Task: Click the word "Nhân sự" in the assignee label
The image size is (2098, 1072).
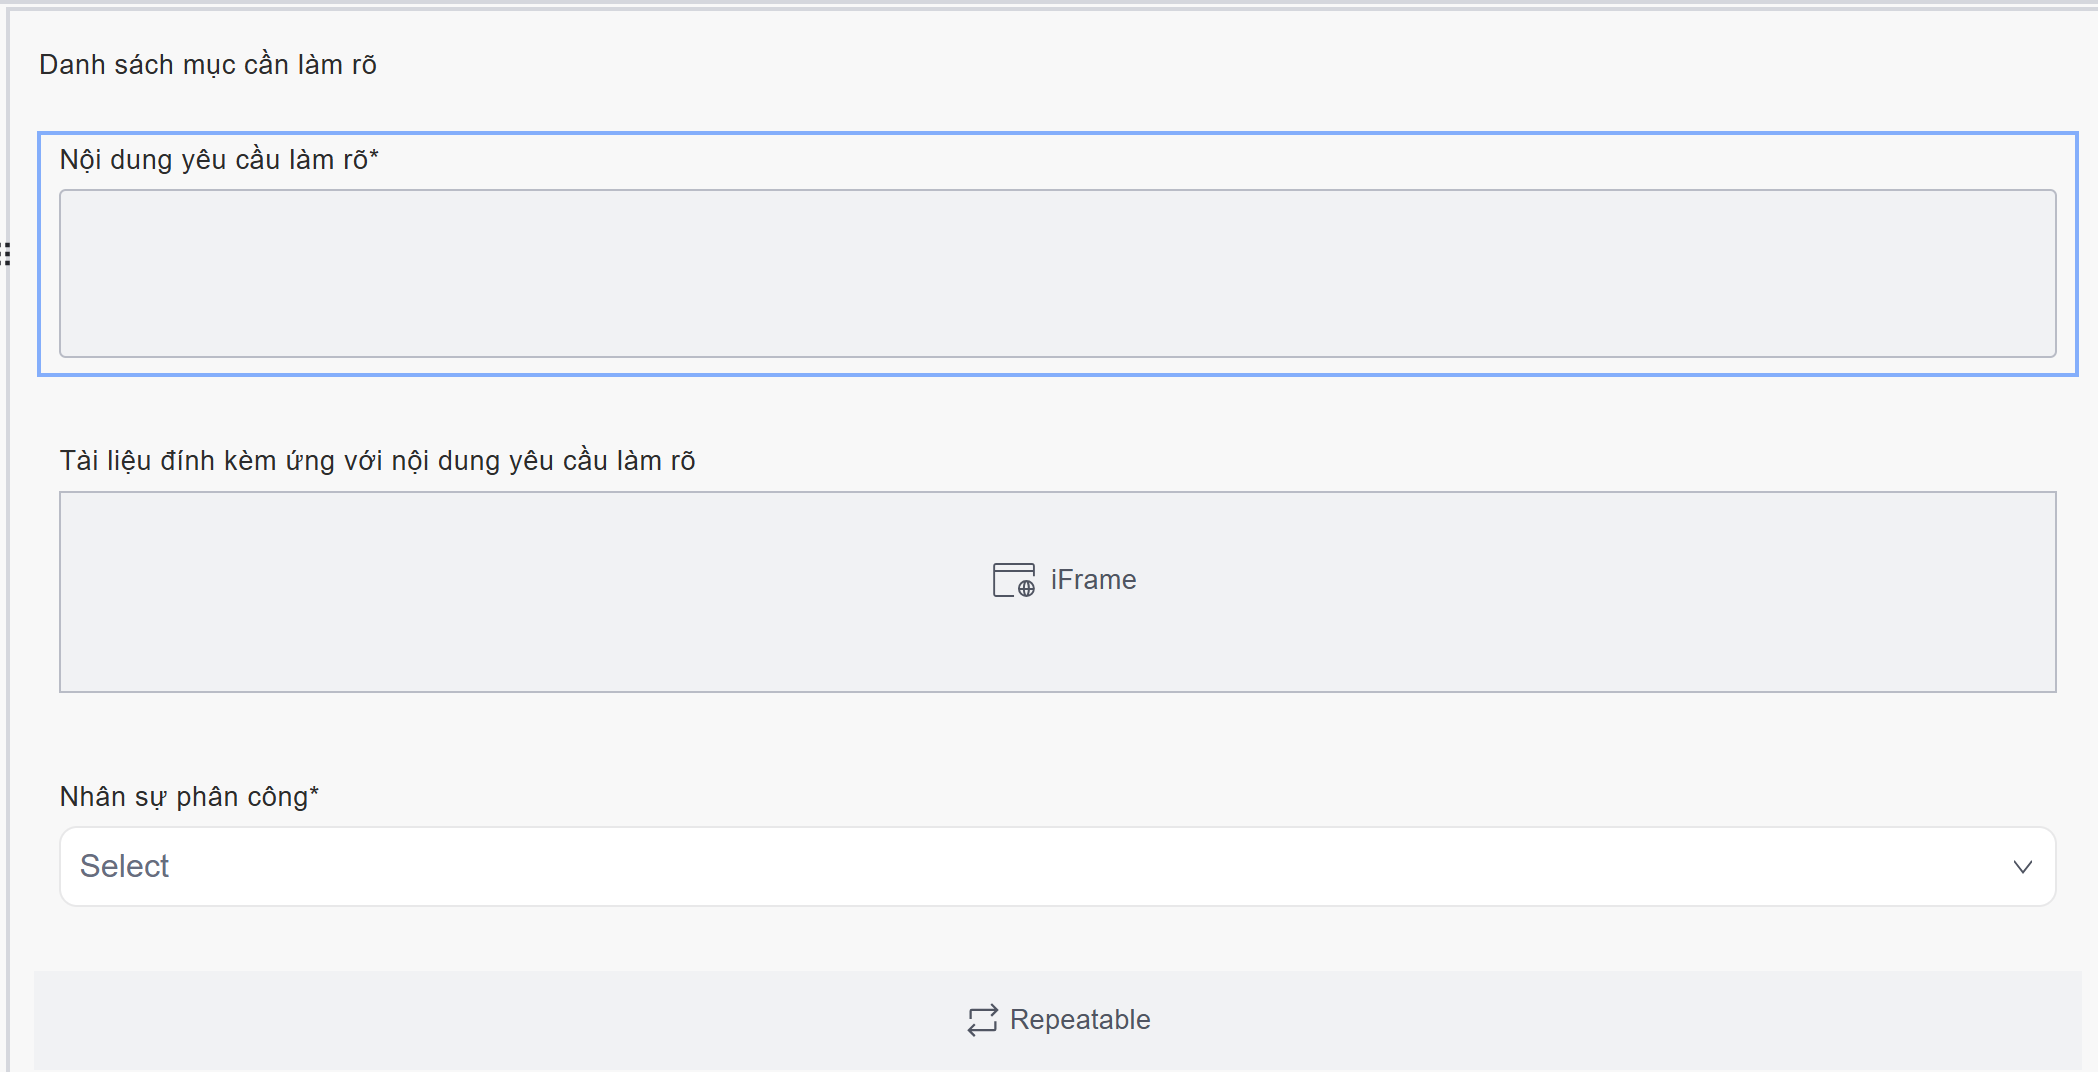Action: click(x=113, y=797)
